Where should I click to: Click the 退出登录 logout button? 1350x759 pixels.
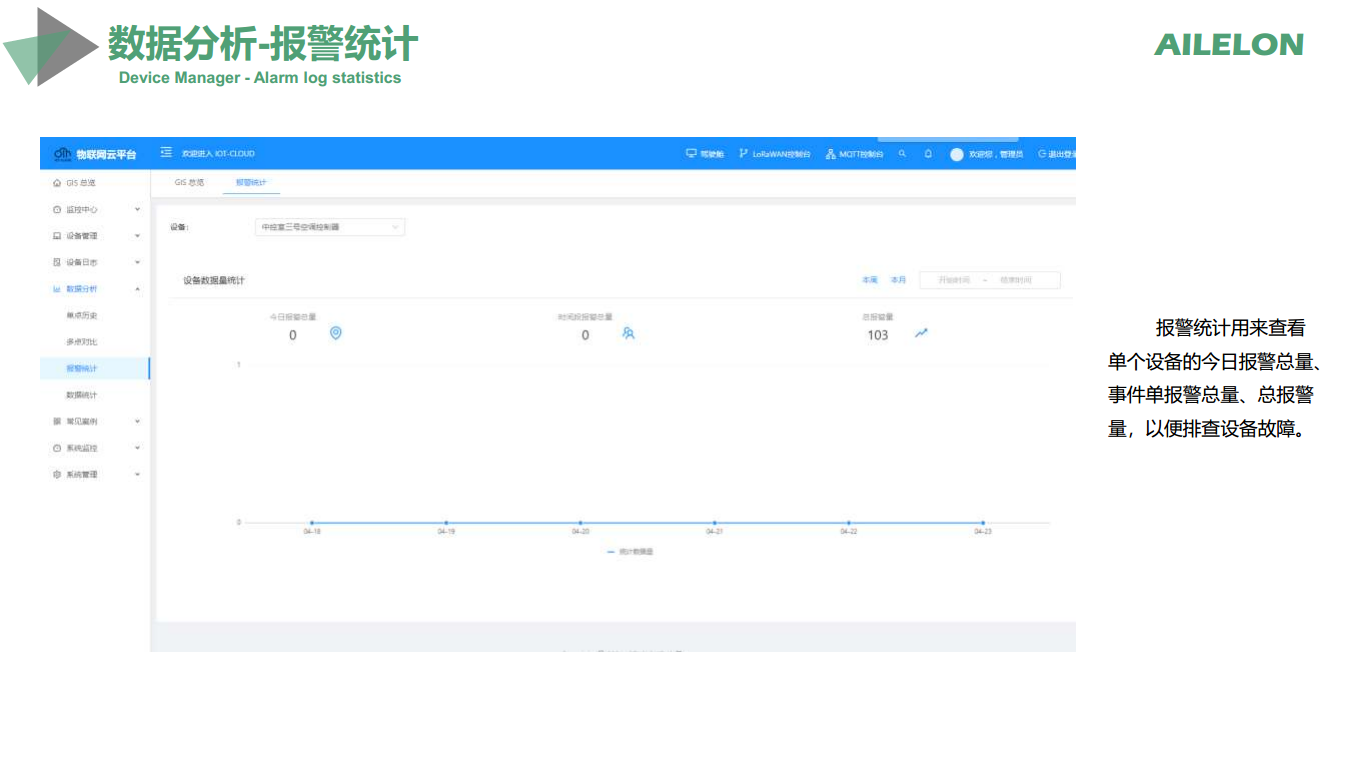[x=1057, y=154]
